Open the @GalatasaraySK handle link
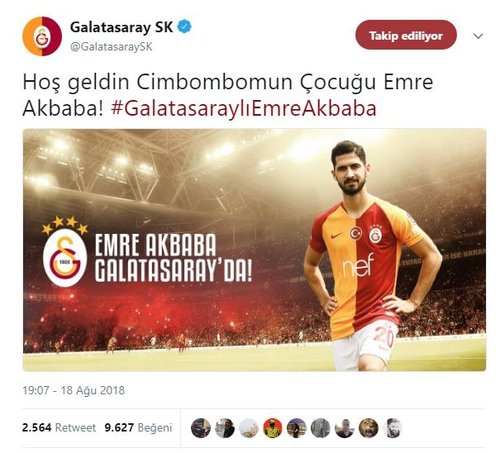 [111, 47]
